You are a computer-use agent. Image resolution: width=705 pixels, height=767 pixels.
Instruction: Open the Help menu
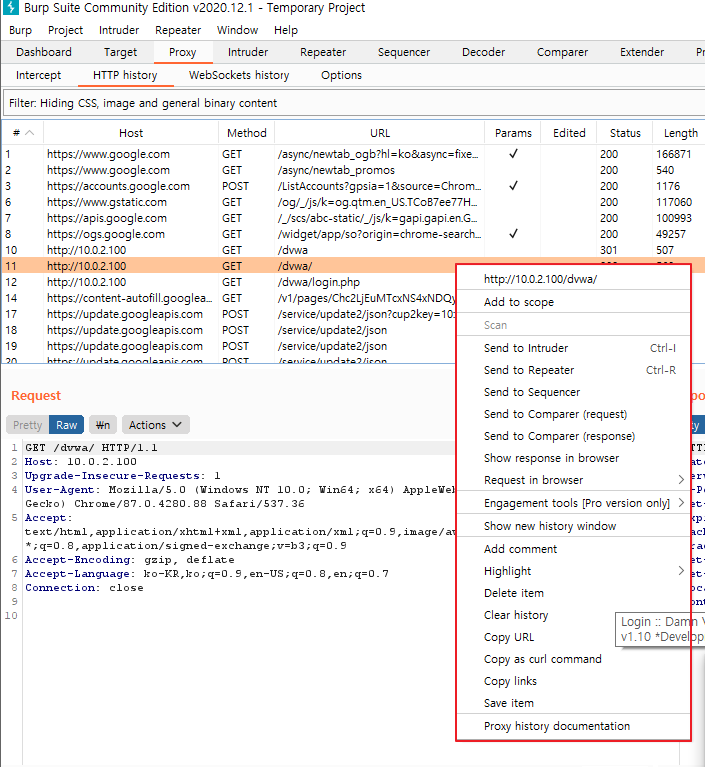click(x=286, y=30)
